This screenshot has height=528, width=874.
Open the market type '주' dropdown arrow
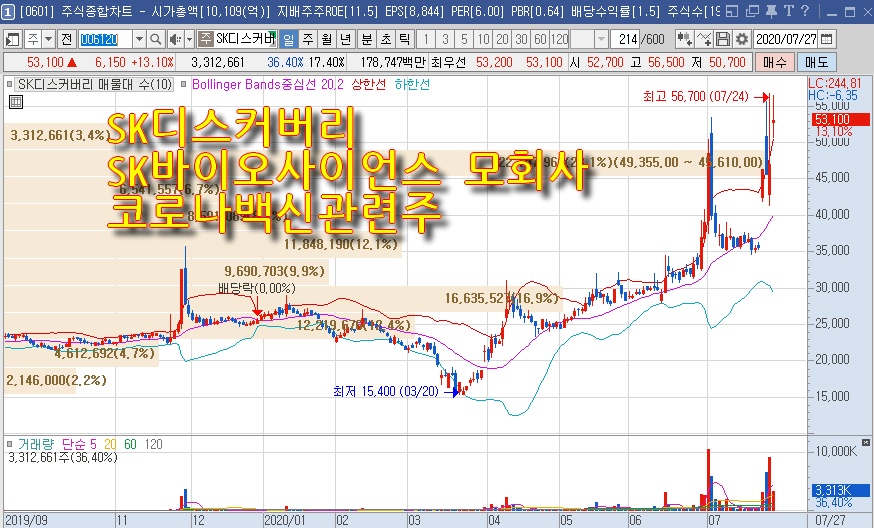(x=48, y=39)
